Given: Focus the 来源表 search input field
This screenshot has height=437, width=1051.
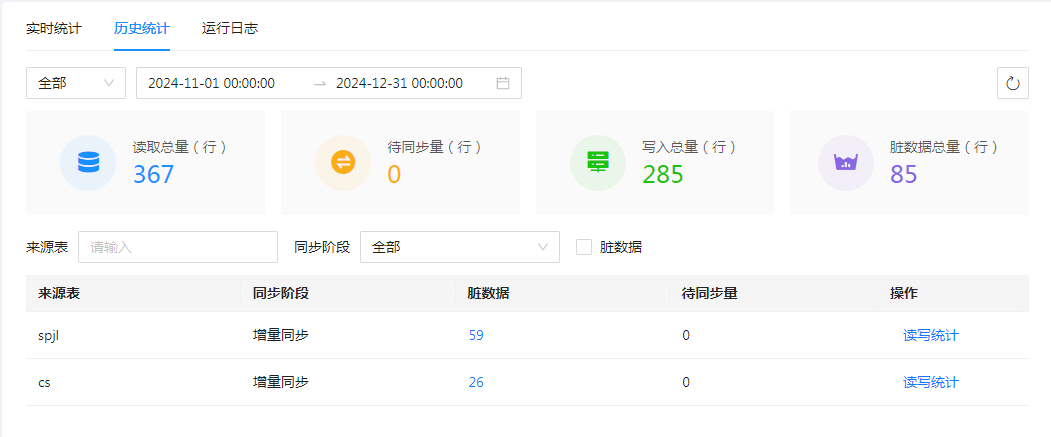Looking at the screenshot, I should (178, 247).
